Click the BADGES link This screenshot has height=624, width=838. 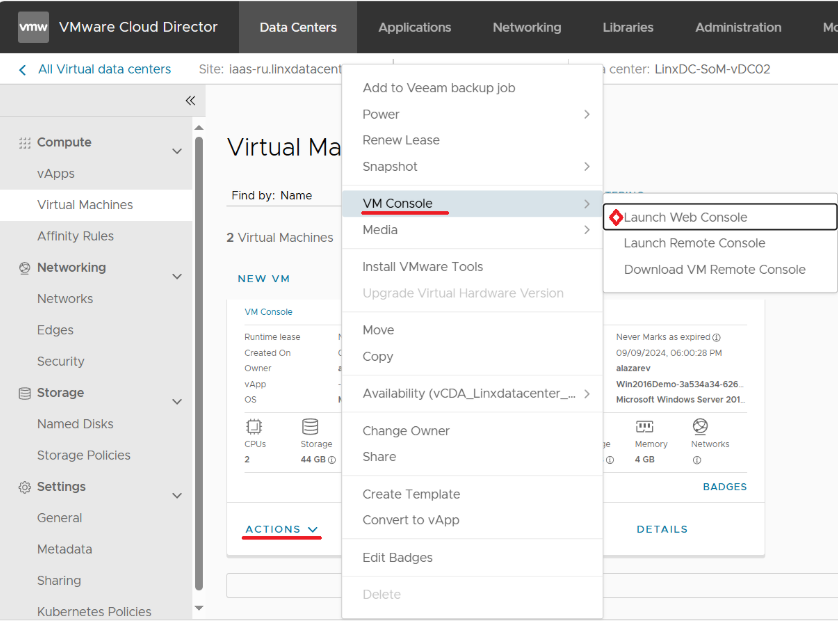(725, 487)
